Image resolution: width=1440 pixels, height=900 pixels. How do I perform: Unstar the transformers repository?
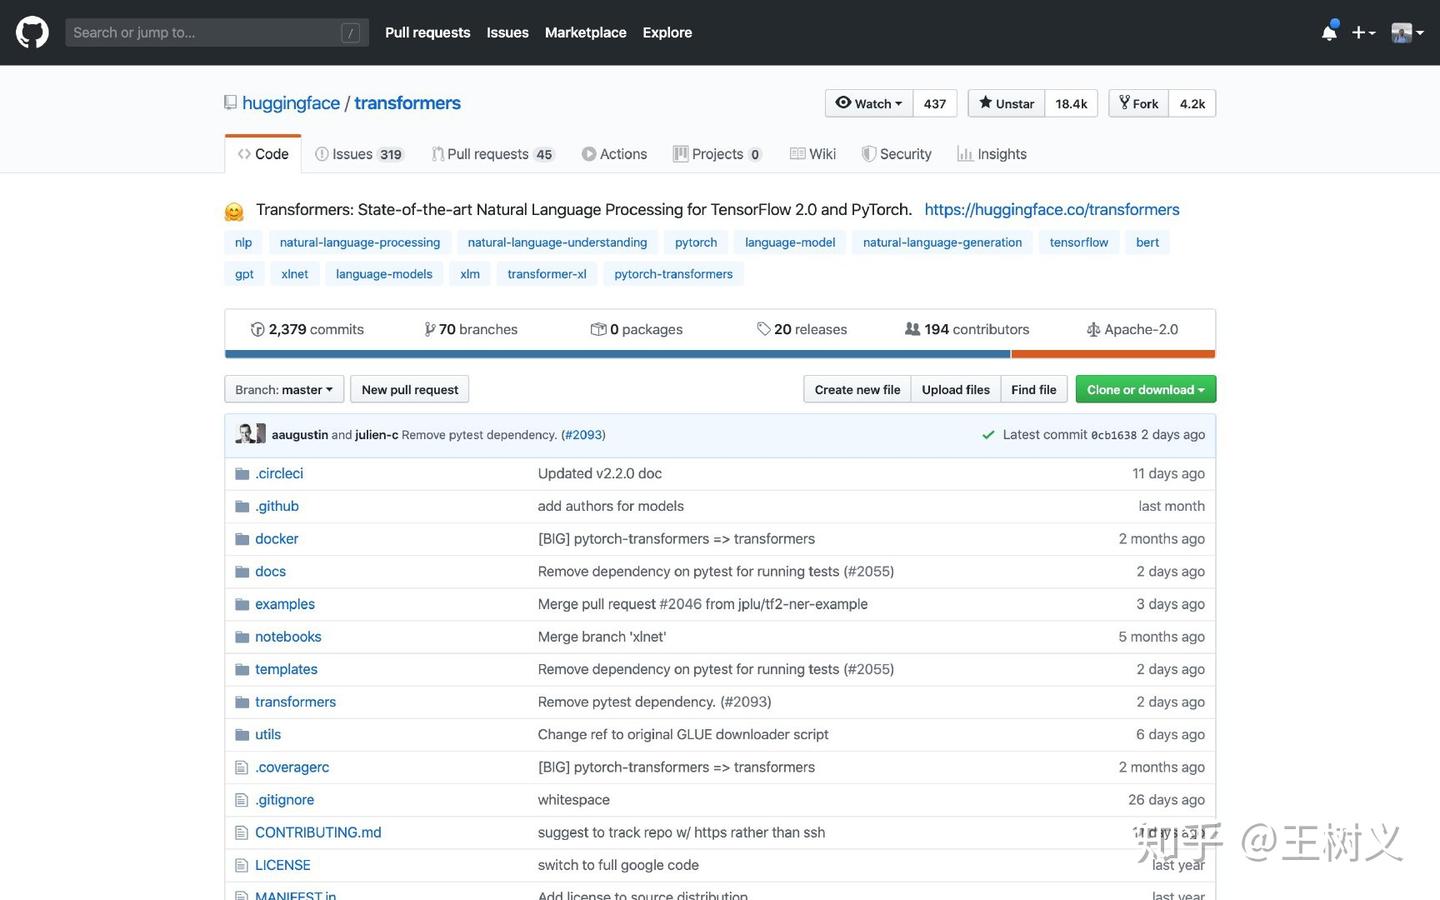click(x=1006, y=103)
